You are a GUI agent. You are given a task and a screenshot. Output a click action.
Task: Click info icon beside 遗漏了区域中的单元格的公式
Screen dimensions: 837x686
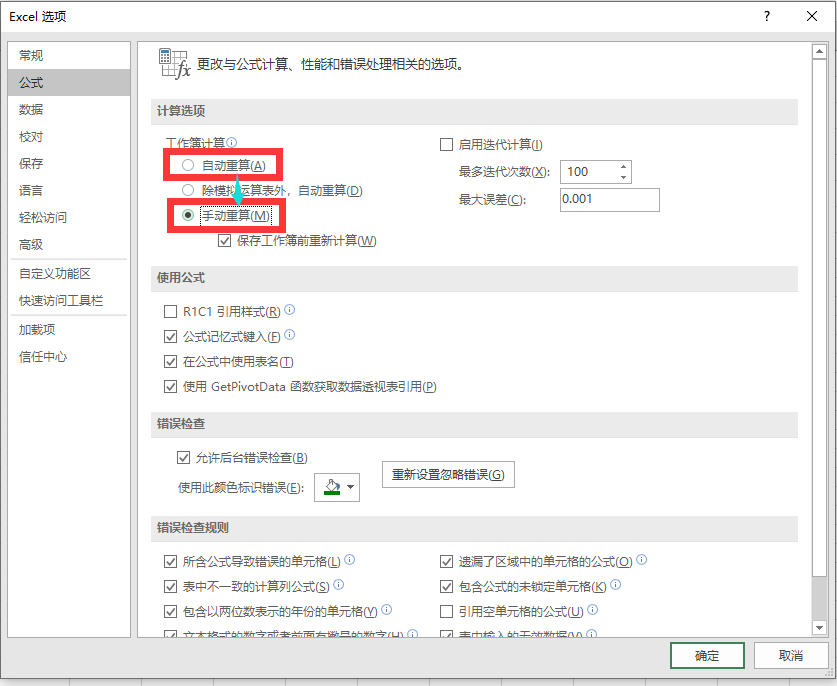pos(642,559)
